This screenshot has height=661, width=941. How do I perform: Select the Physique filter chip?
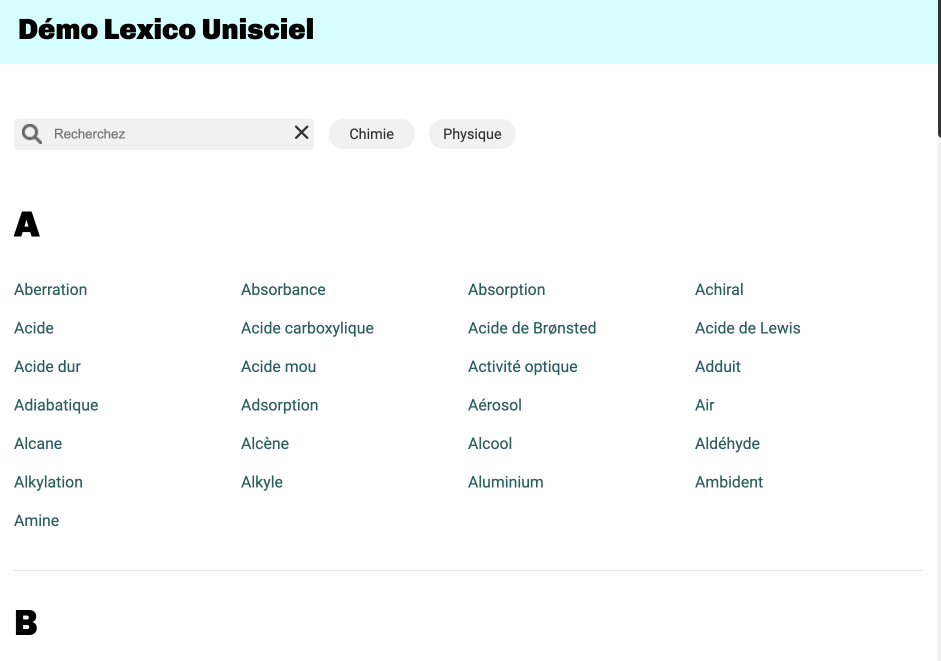pyautogui.click(x=472, y=133)
